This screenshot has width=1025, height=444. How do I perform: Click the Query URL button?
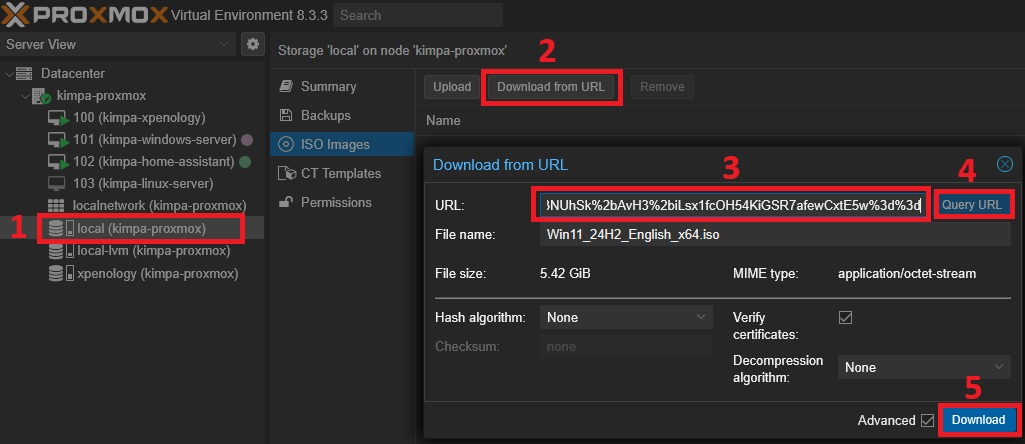[974, 204]
